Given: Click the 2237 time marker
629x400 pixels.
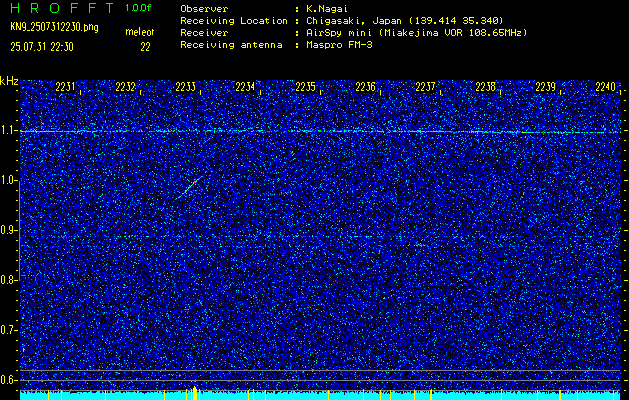Looking at the screenshot, I should pyautogui.click(x=425, y=87).
